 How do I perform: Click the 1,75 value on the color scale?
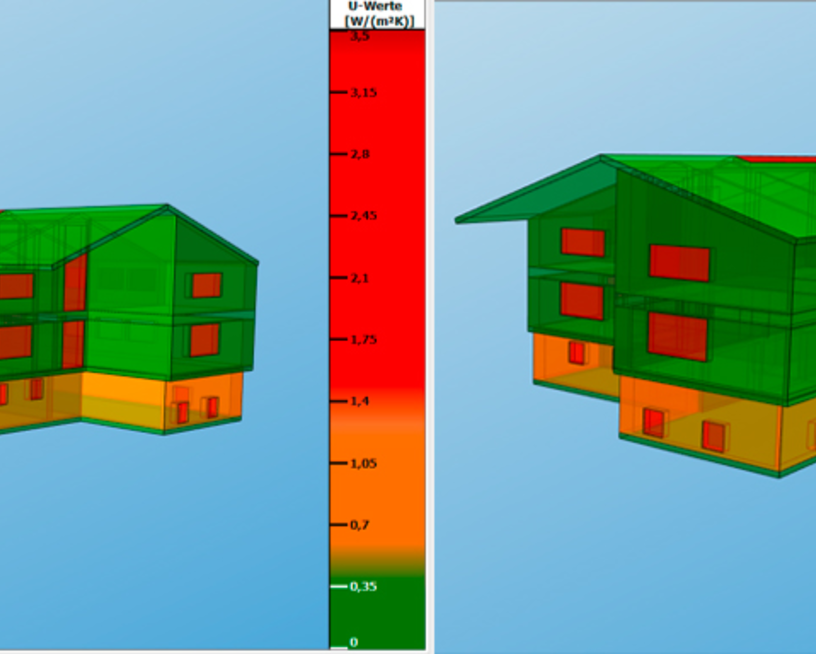[363, 340]
